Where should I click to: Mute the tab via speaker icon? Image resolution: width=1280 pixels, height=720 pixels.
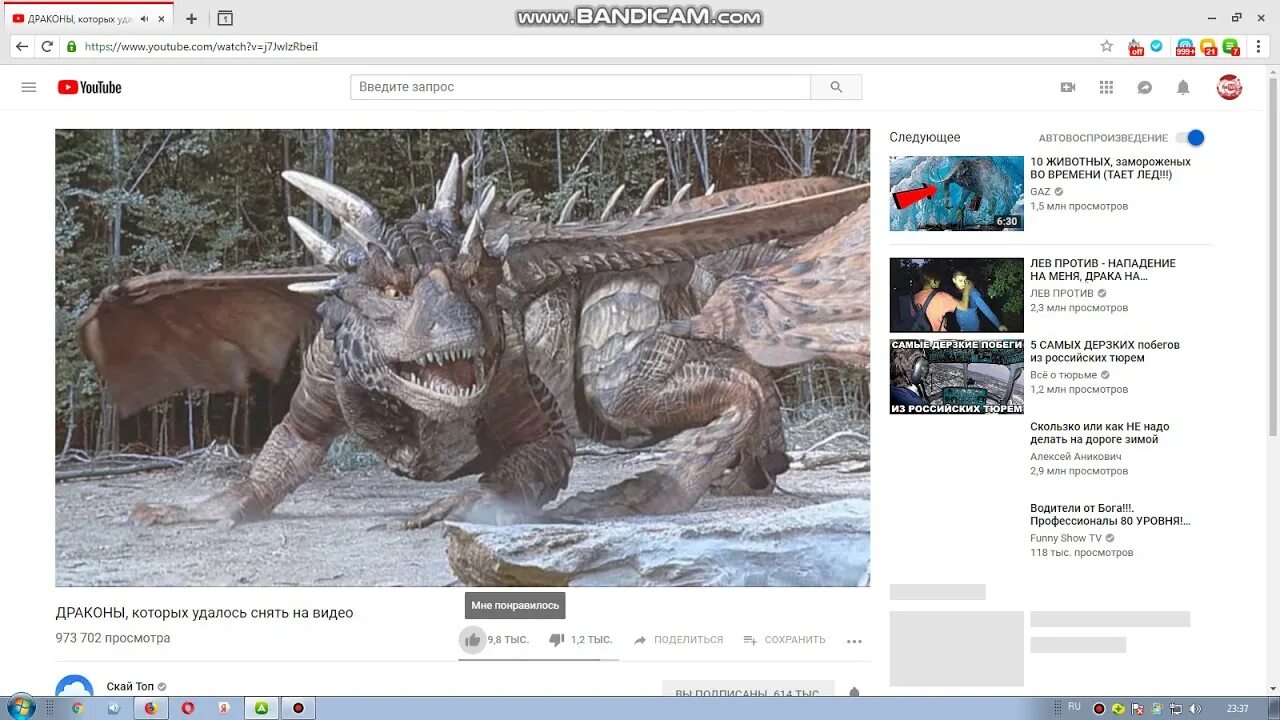click(145, 19)
